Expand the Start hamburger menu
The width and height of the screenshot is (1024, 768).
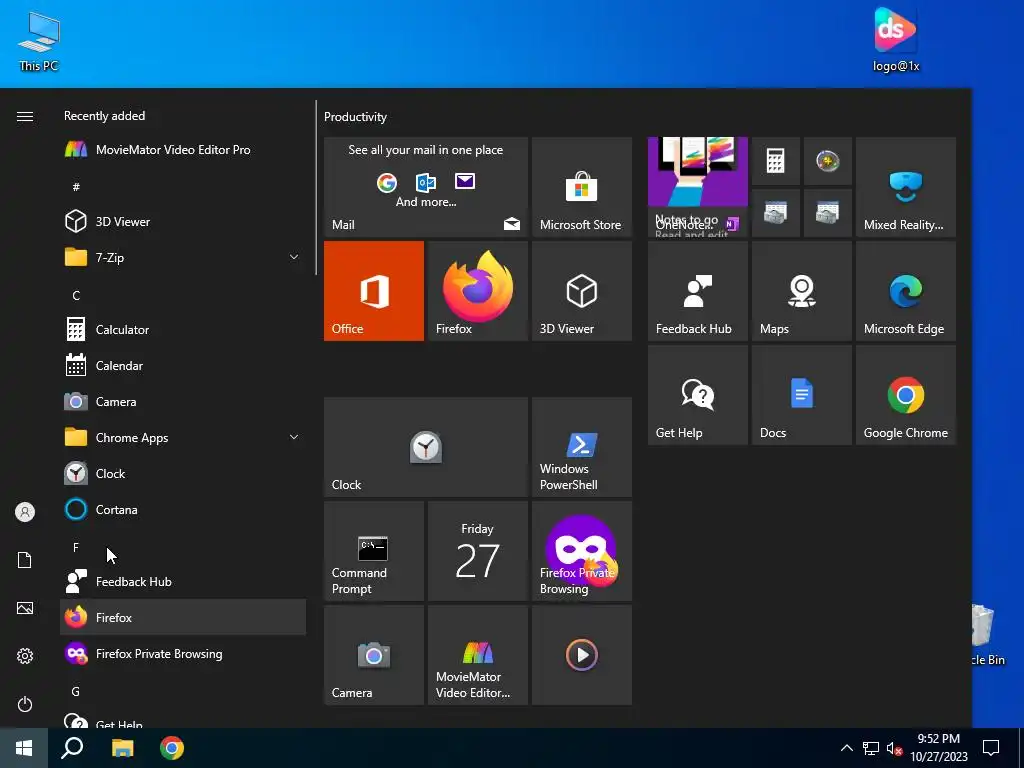pyautogui.click(x=25, y=116)
